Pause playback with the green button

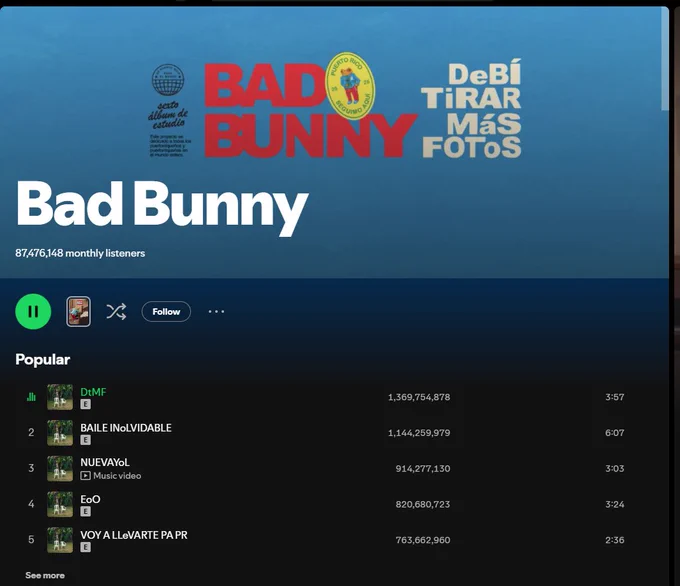click(x=33, y=311)
